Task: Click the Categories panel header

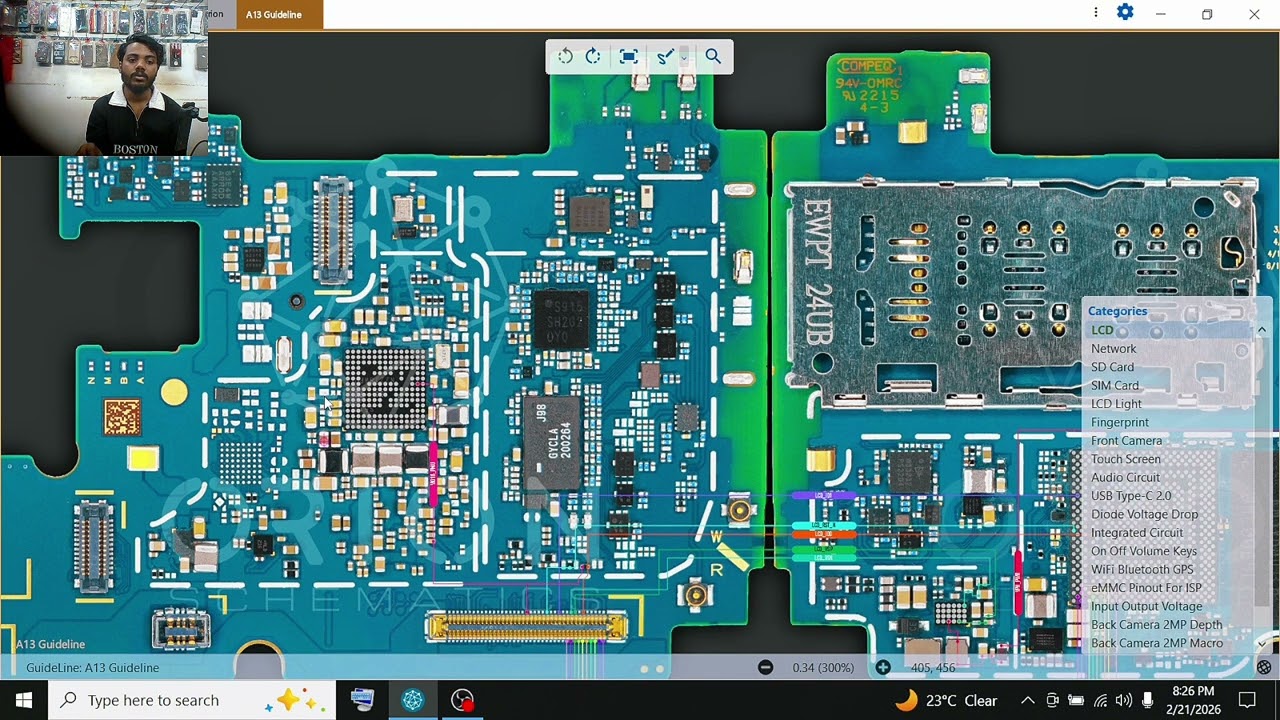Action: [x=1117, y=311]
